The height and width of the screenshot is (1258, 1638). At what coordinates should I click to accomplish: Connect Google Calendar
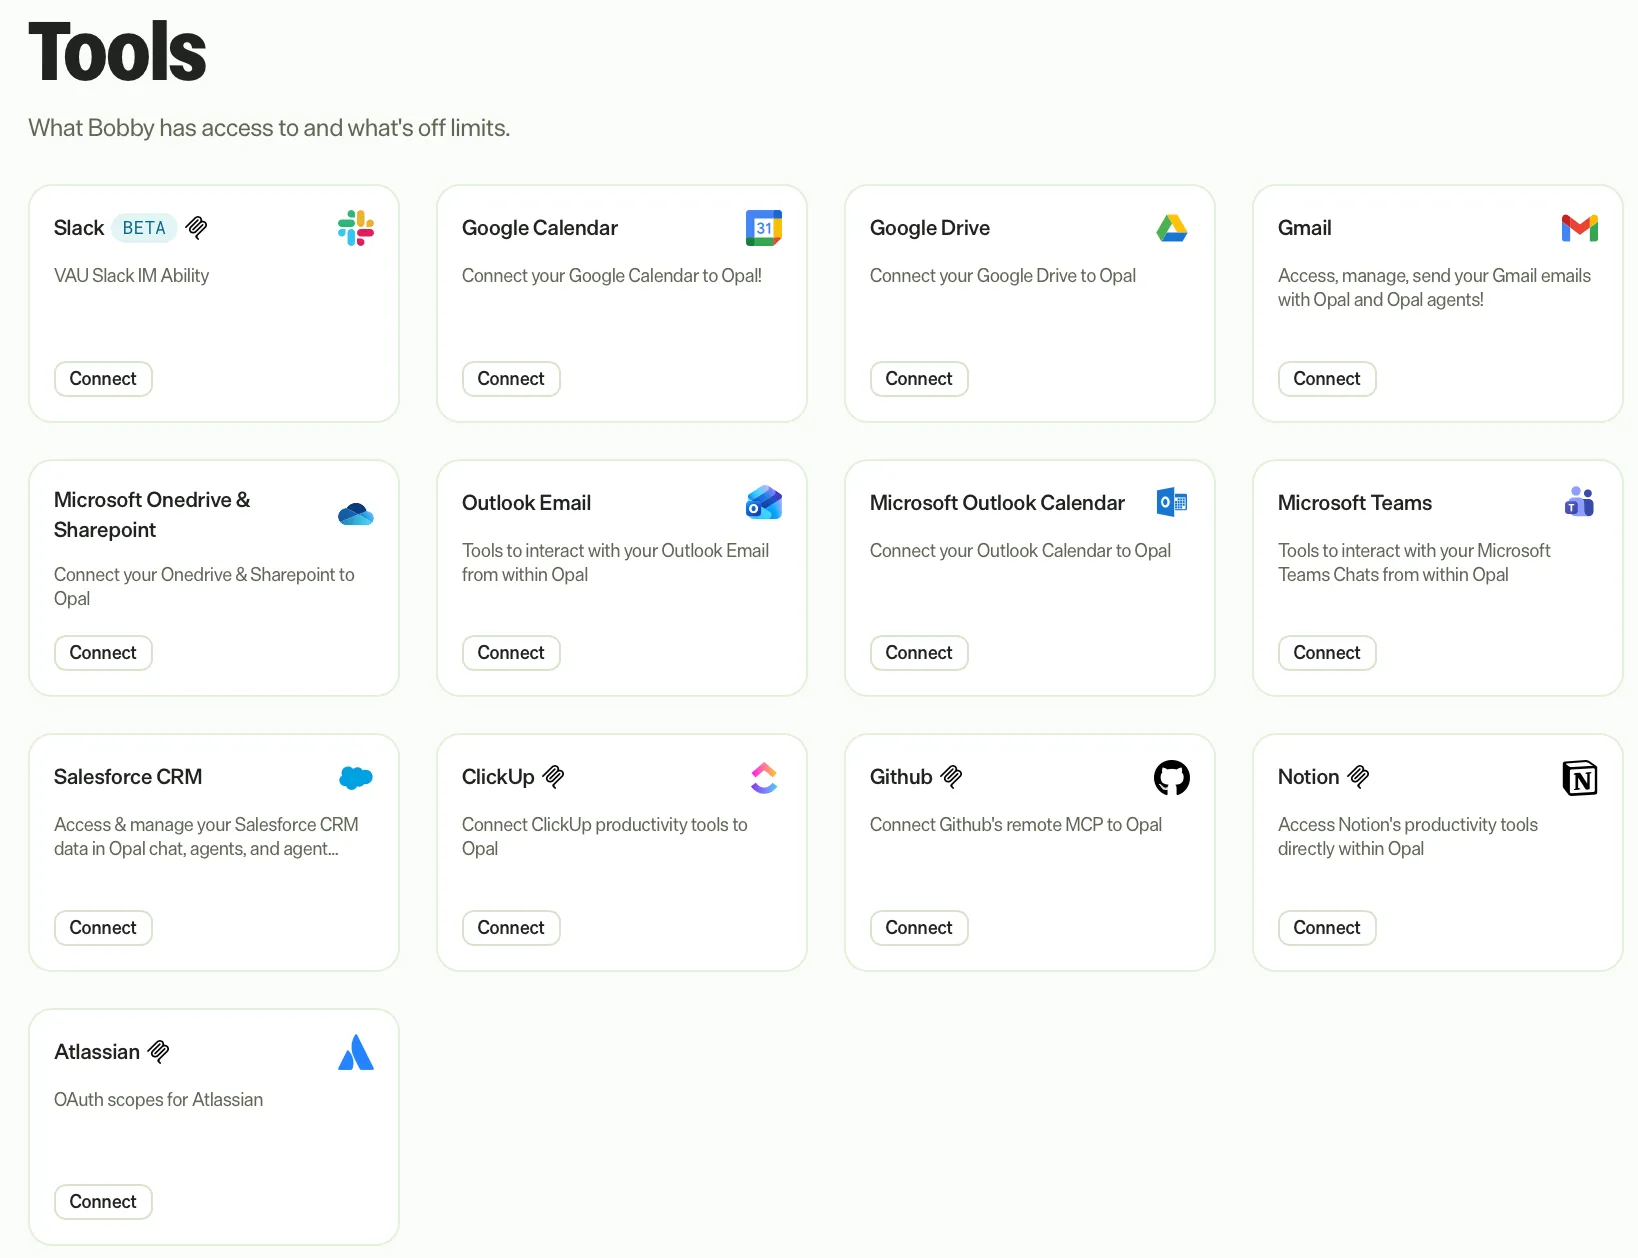[x=511, y=379]
